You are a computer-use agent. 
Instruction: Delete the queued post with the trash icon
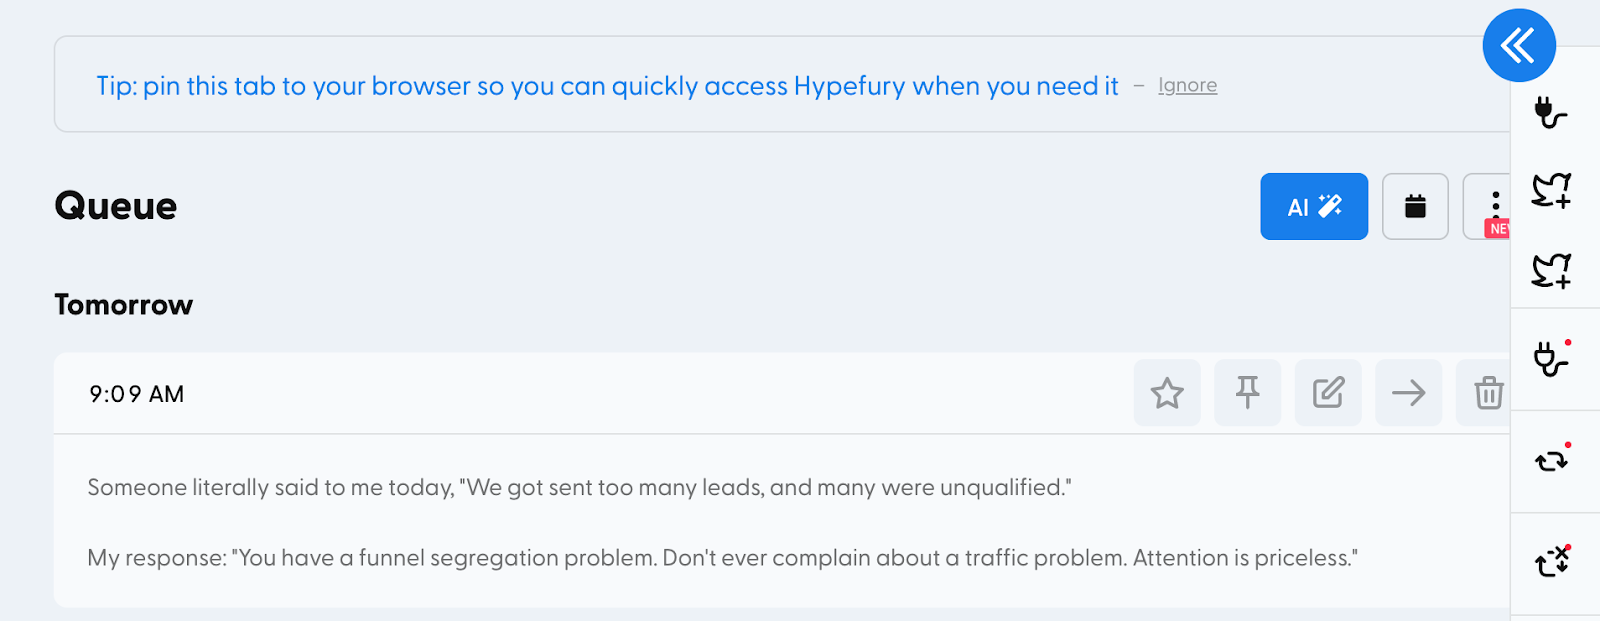click(1484, 393)
